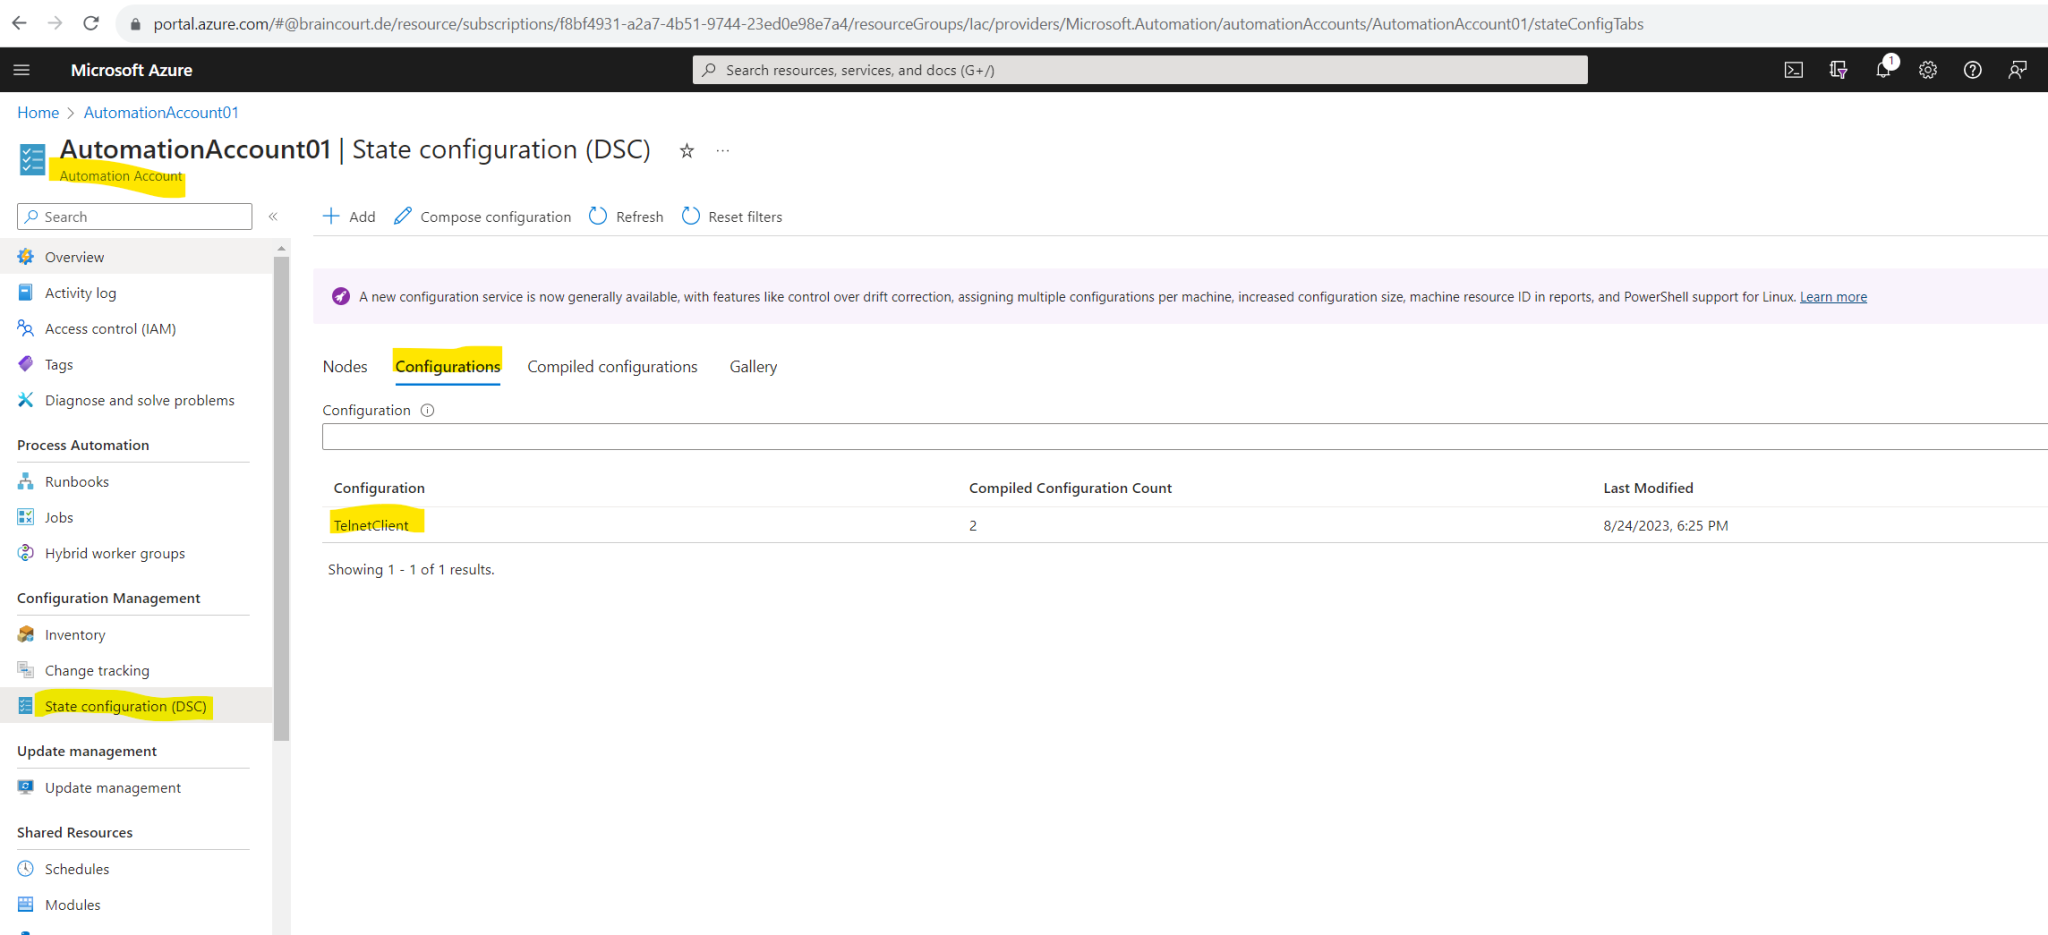Open the Learn more link in the banner
Image resolution: width=2048 pixels, height=935 pixels.
1832,296
